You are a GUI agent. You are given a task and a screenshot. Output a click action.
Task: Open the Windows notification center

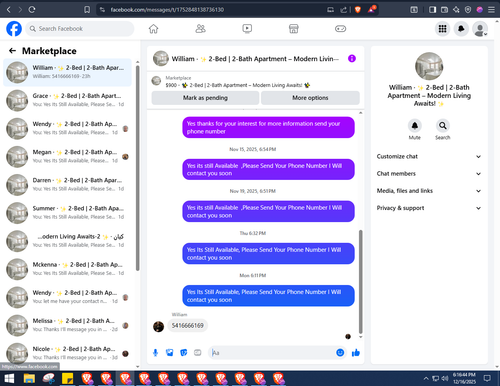point(487,378)
